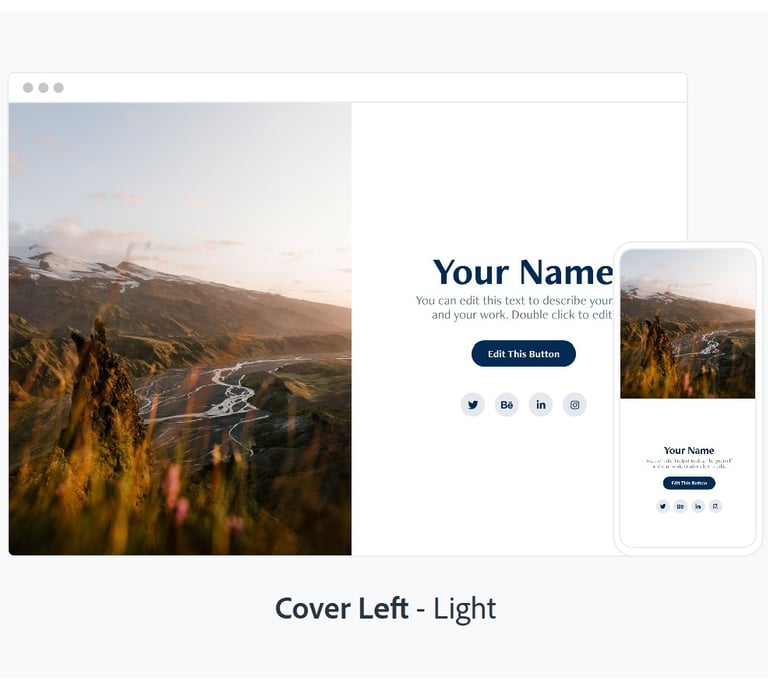Tap the Twitter icon in phone mockup
This screenshot has height=688, width=768.
(663, 506)
